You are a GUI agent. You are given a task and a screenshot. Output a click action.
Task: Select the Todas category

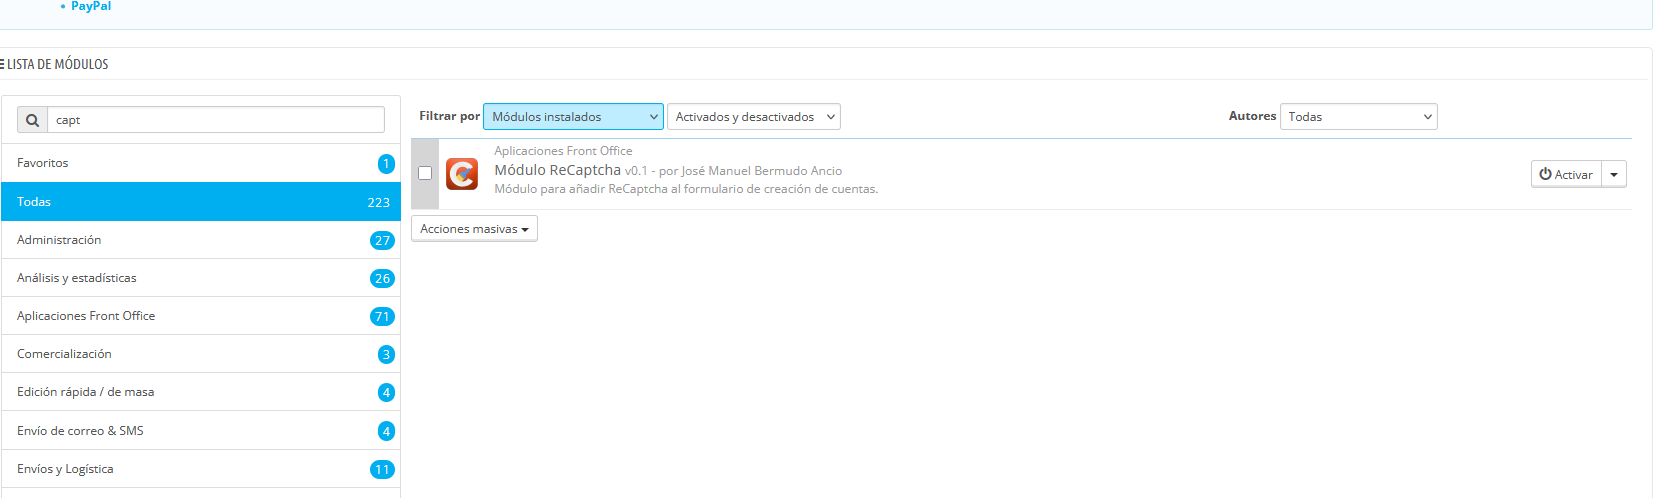point(201,202)
